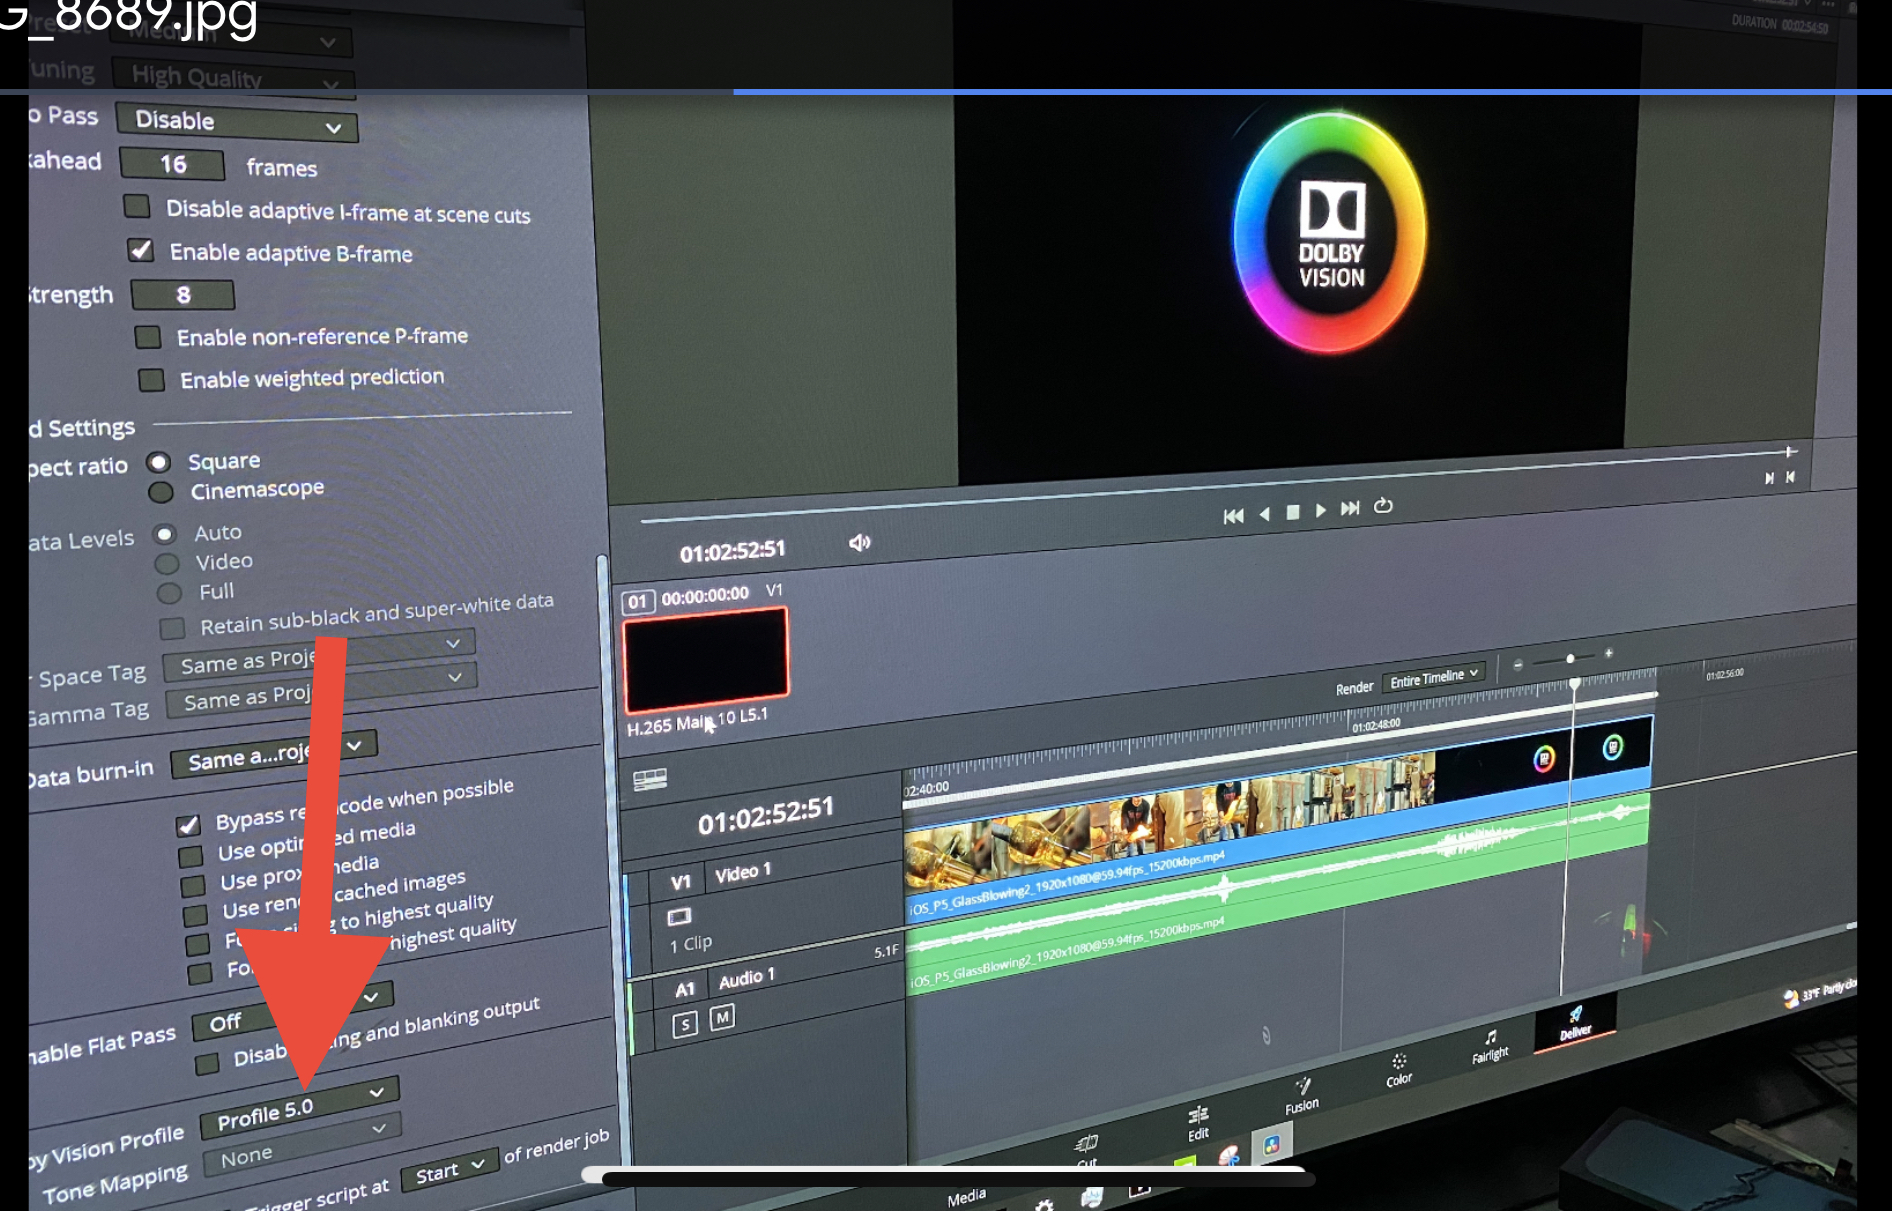Uncheck Enable adaptive B-frame

[x=141, y=250]
